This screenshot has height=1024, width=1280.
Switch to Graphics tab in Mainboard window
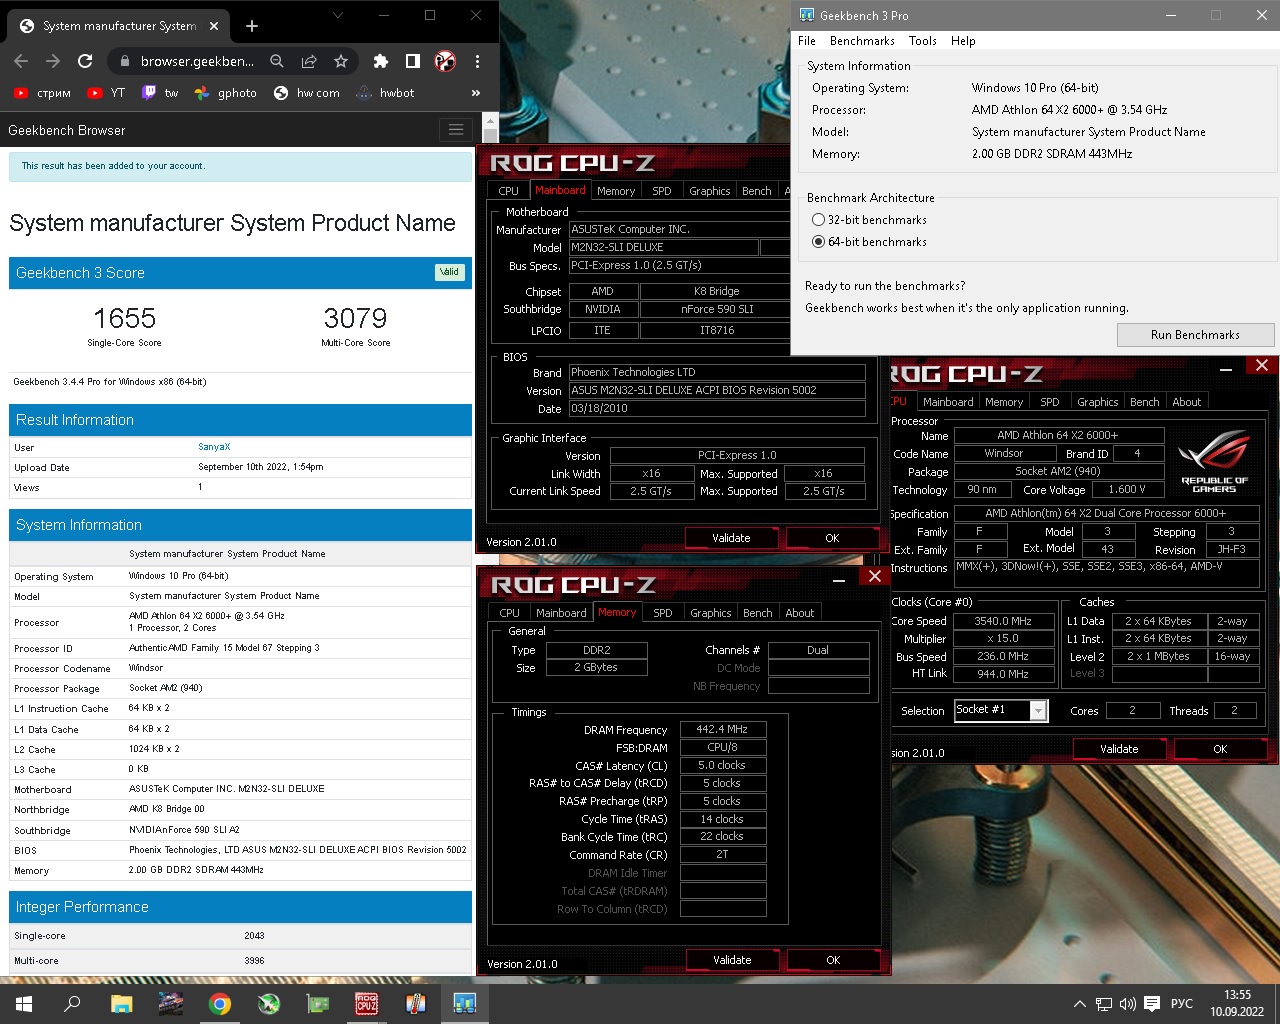(710, 191)
